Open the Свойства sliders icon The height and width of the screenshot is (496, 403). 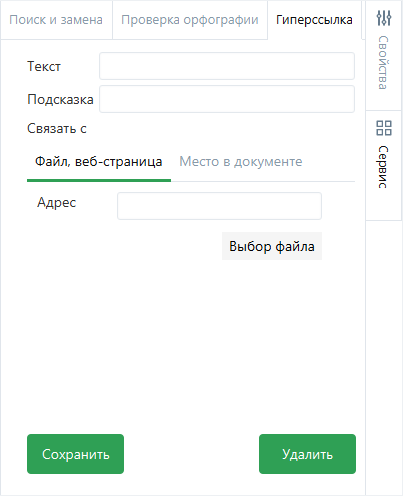tap(384, 18)
